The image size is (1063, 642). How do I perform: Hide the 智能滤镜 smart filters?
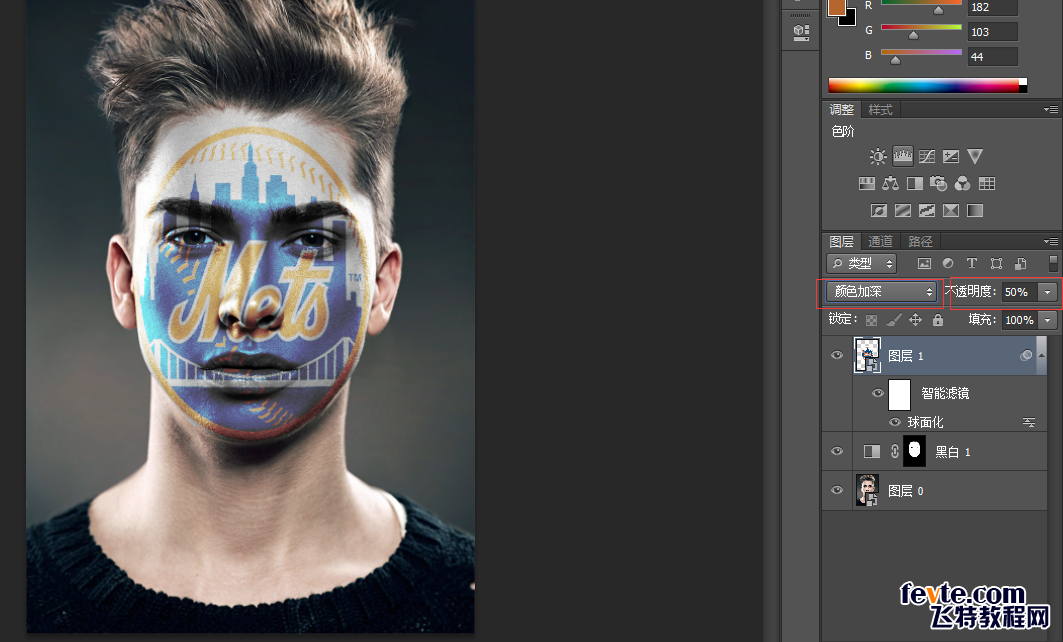point(877,393)
